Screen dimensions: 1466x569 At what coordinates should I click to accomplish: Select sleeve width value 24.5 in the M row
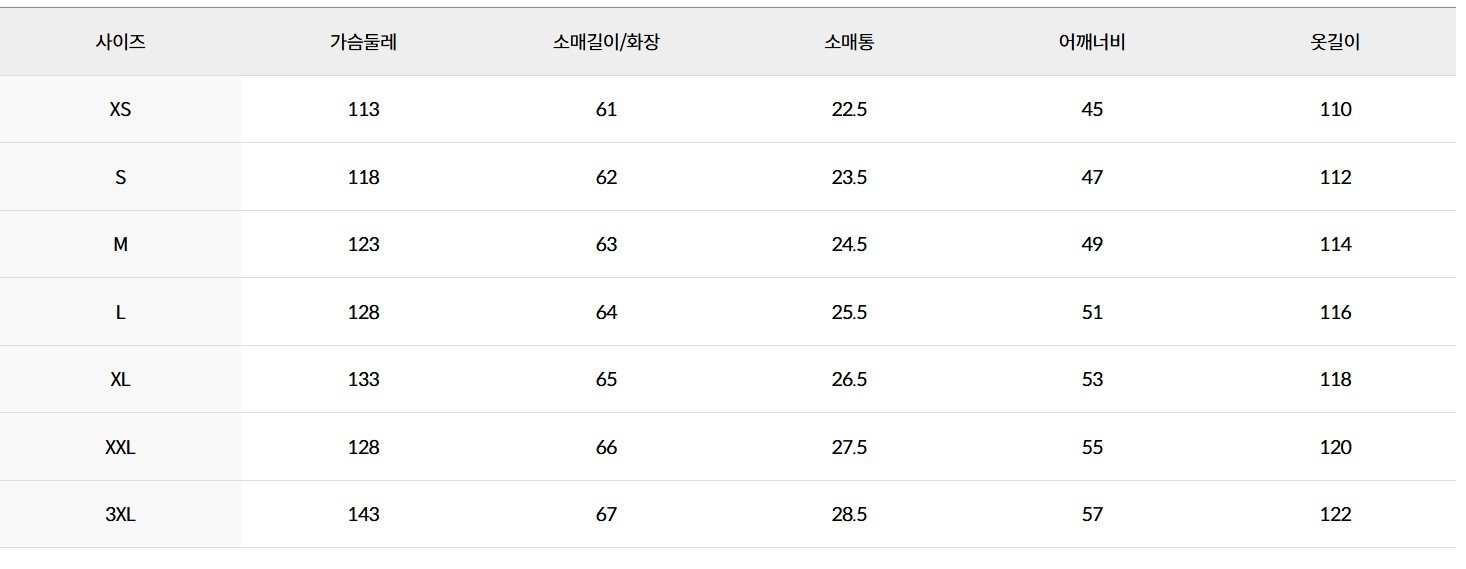tap(849, 245)
